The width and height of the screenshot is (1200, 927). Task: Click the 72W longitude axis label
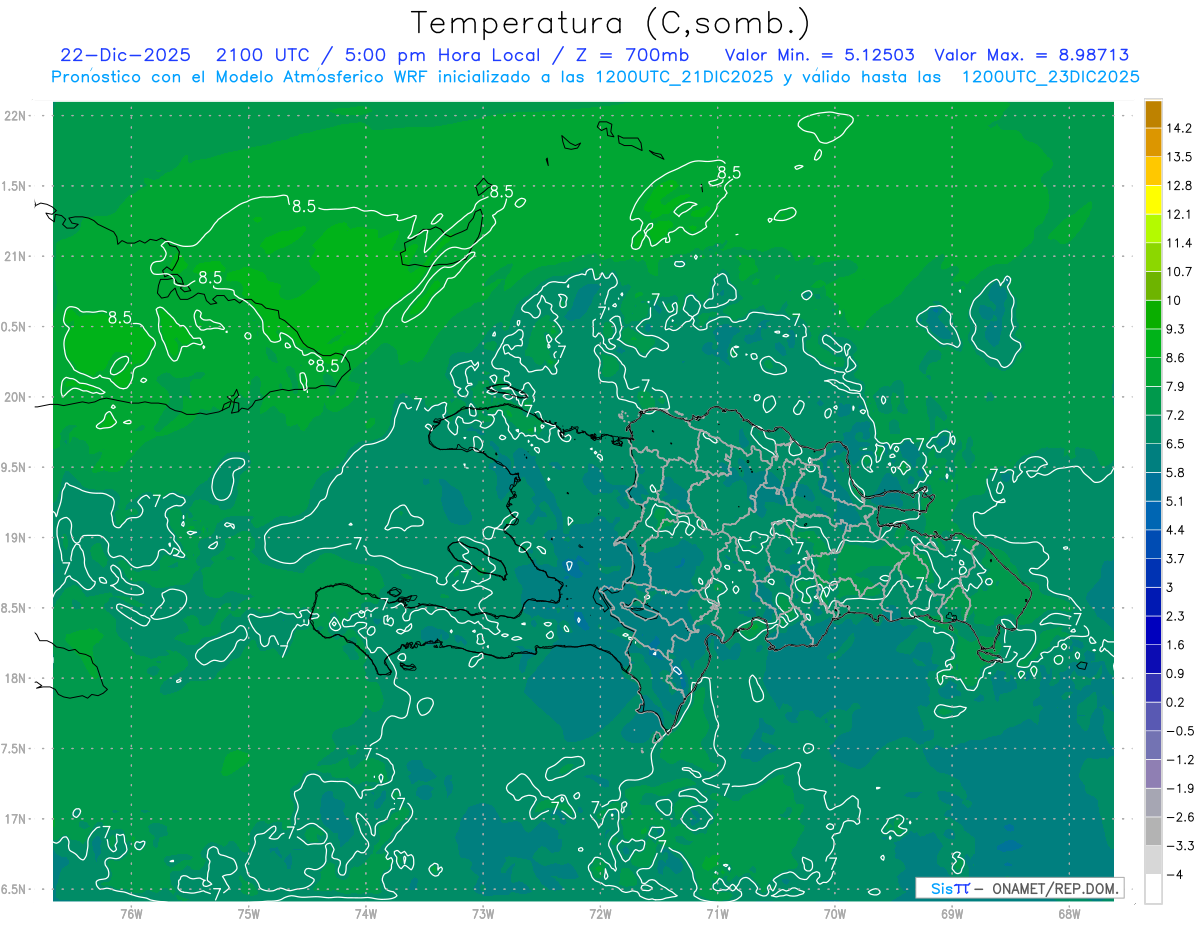[600, 913]
